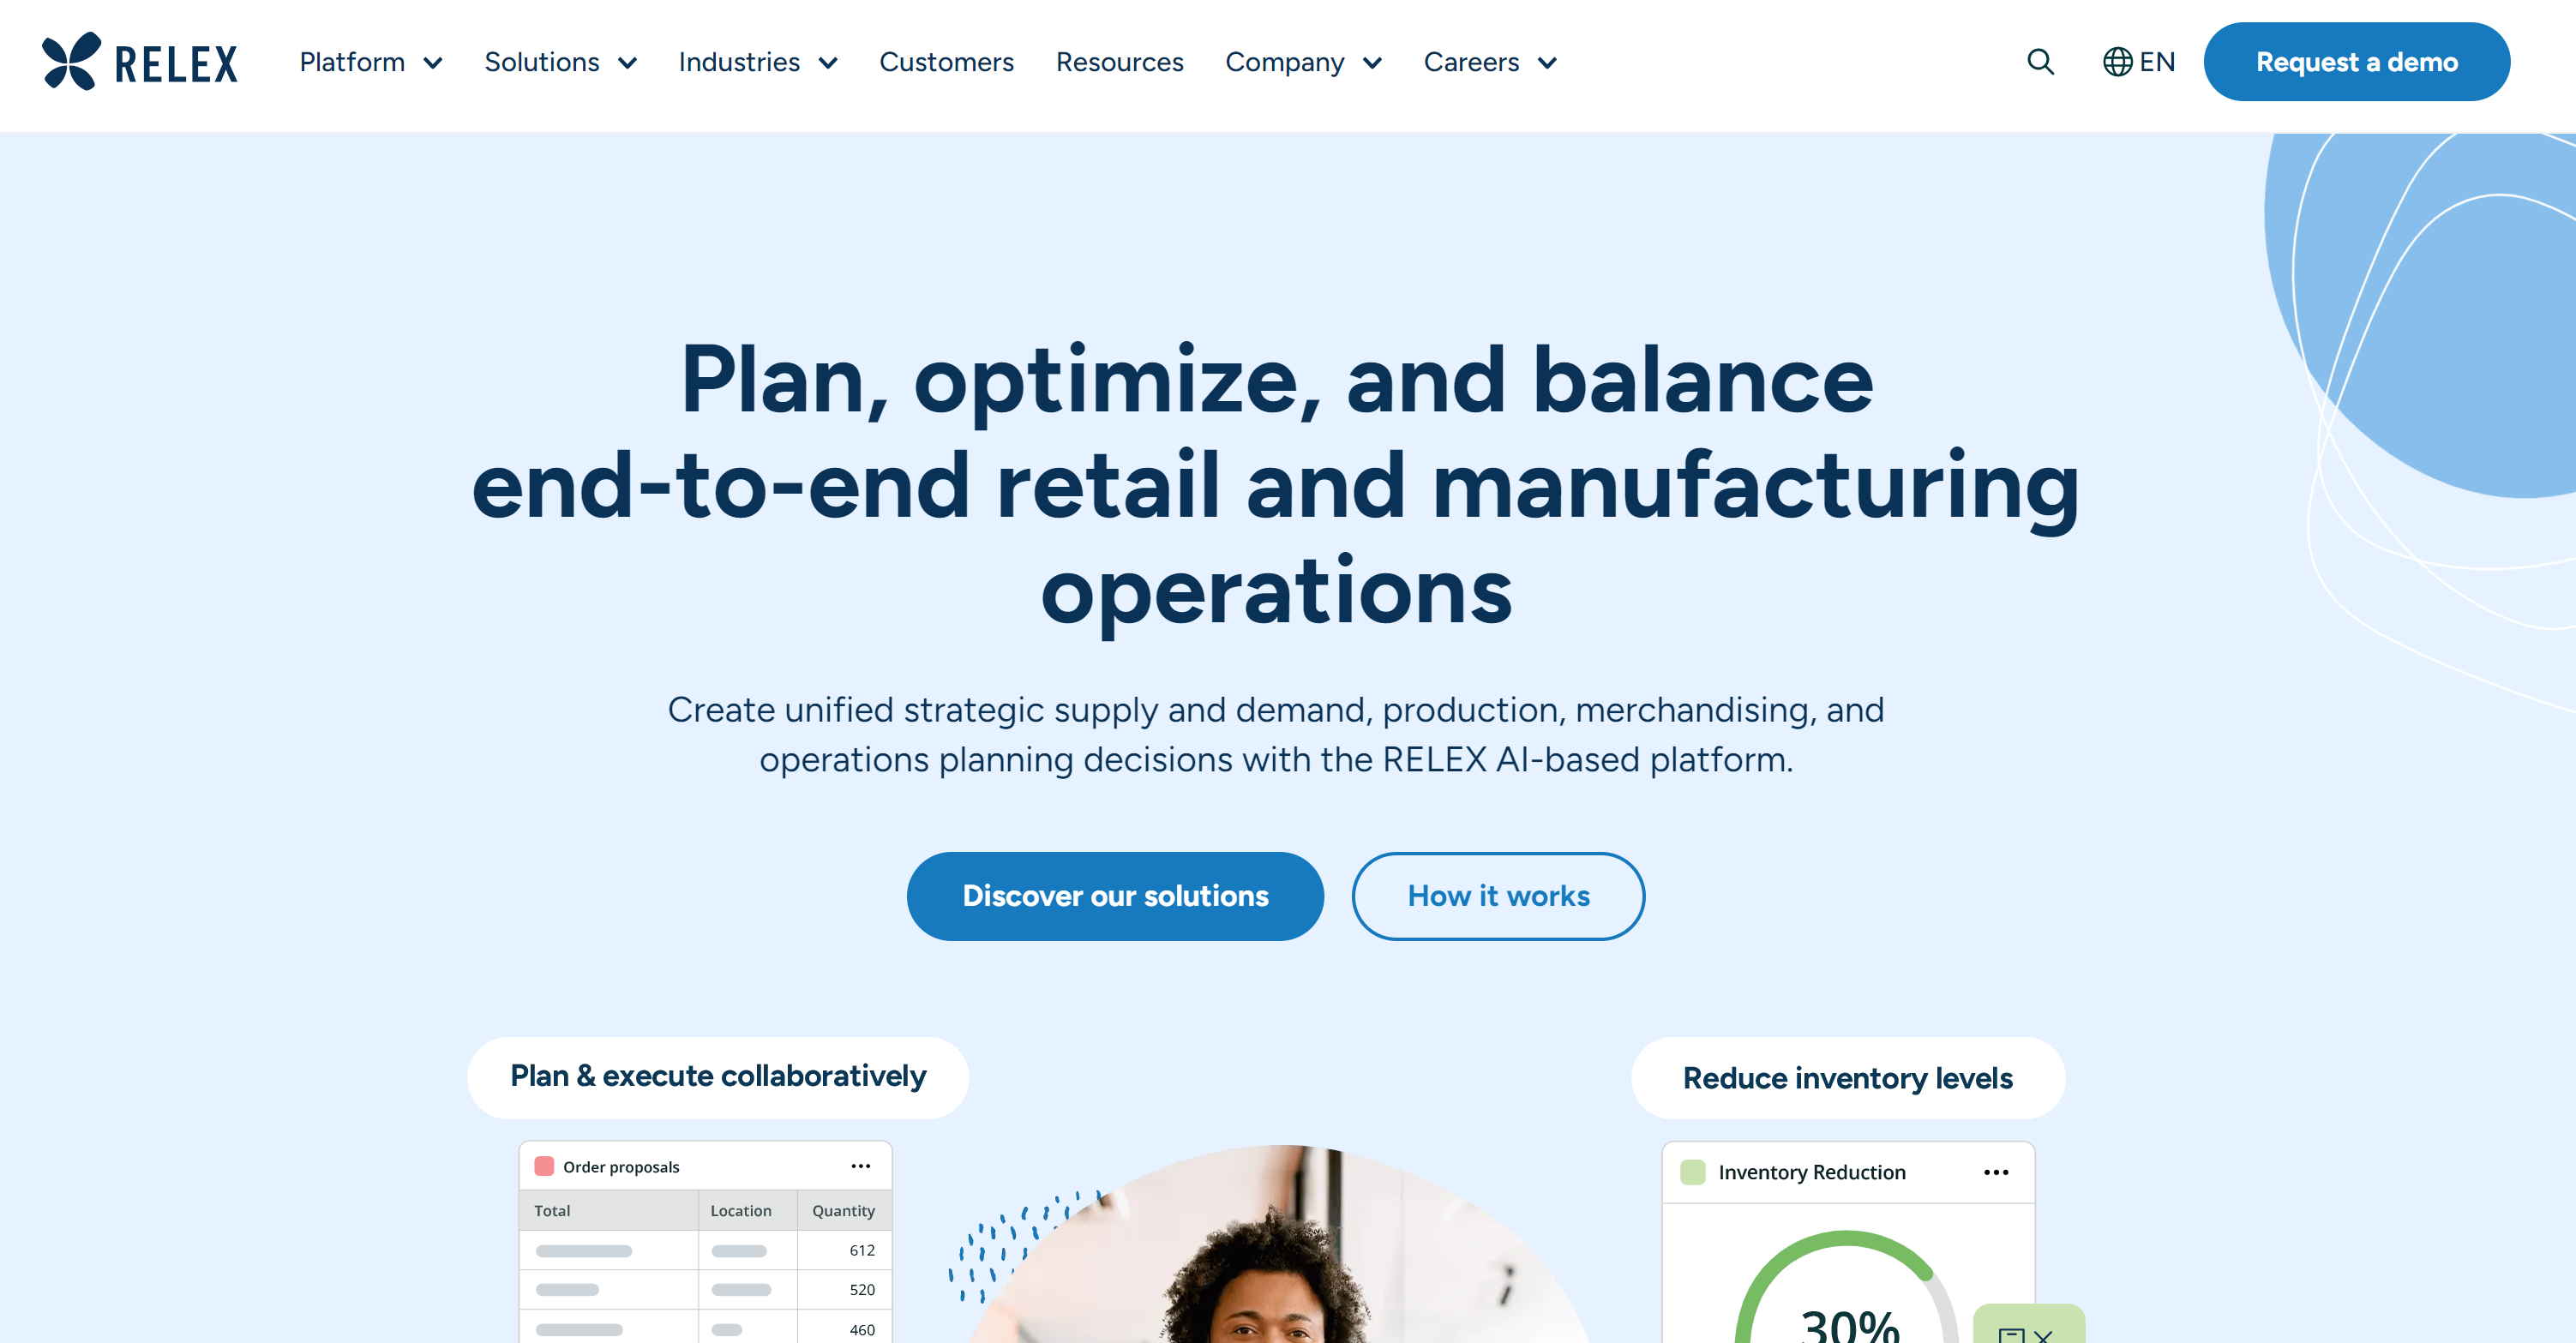Click the three-dot menu on Order proposals
Viewport: 2576px width, 1343px height.
(x=861, y=1166)
